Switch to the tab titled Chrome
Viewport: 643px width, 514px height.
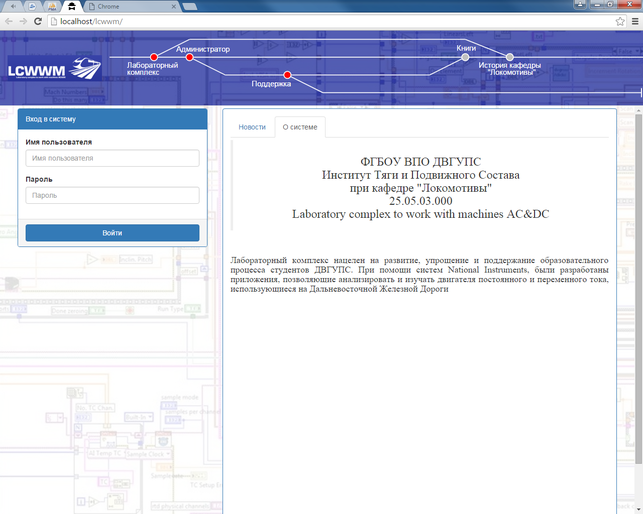pyautogui.click(x=131, y=6)
